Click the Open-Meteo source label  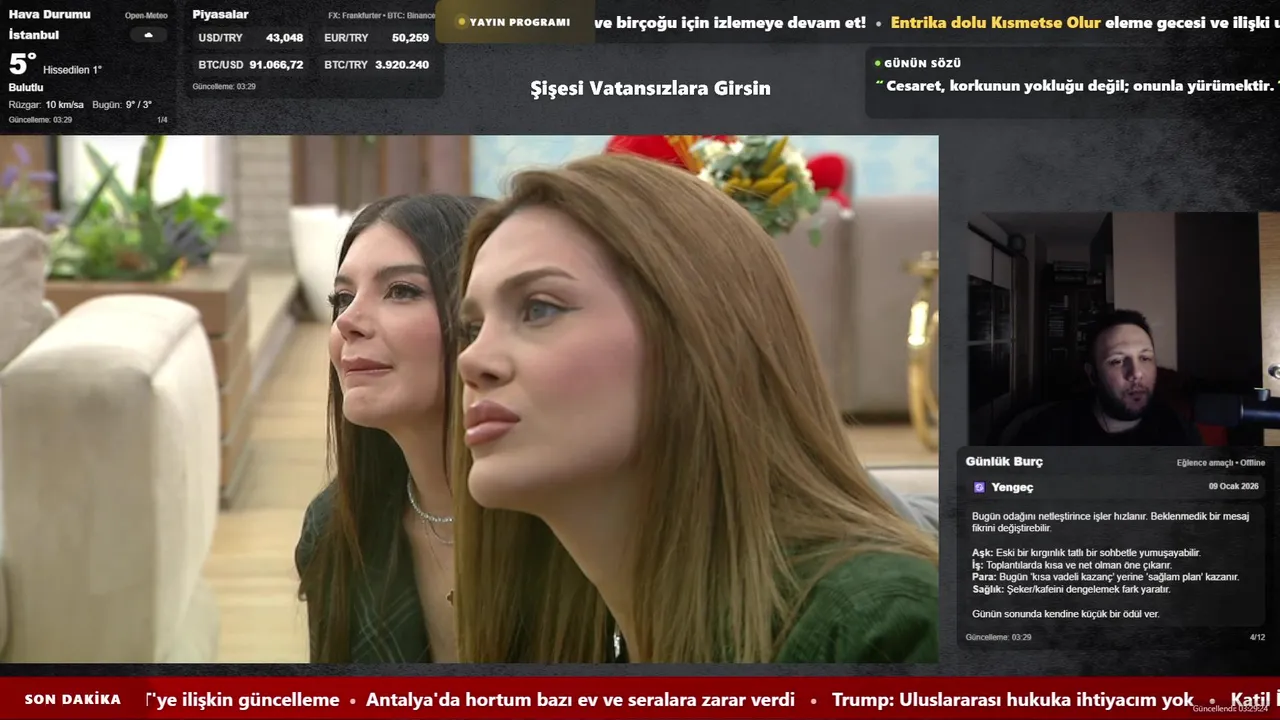coord(147,15)
